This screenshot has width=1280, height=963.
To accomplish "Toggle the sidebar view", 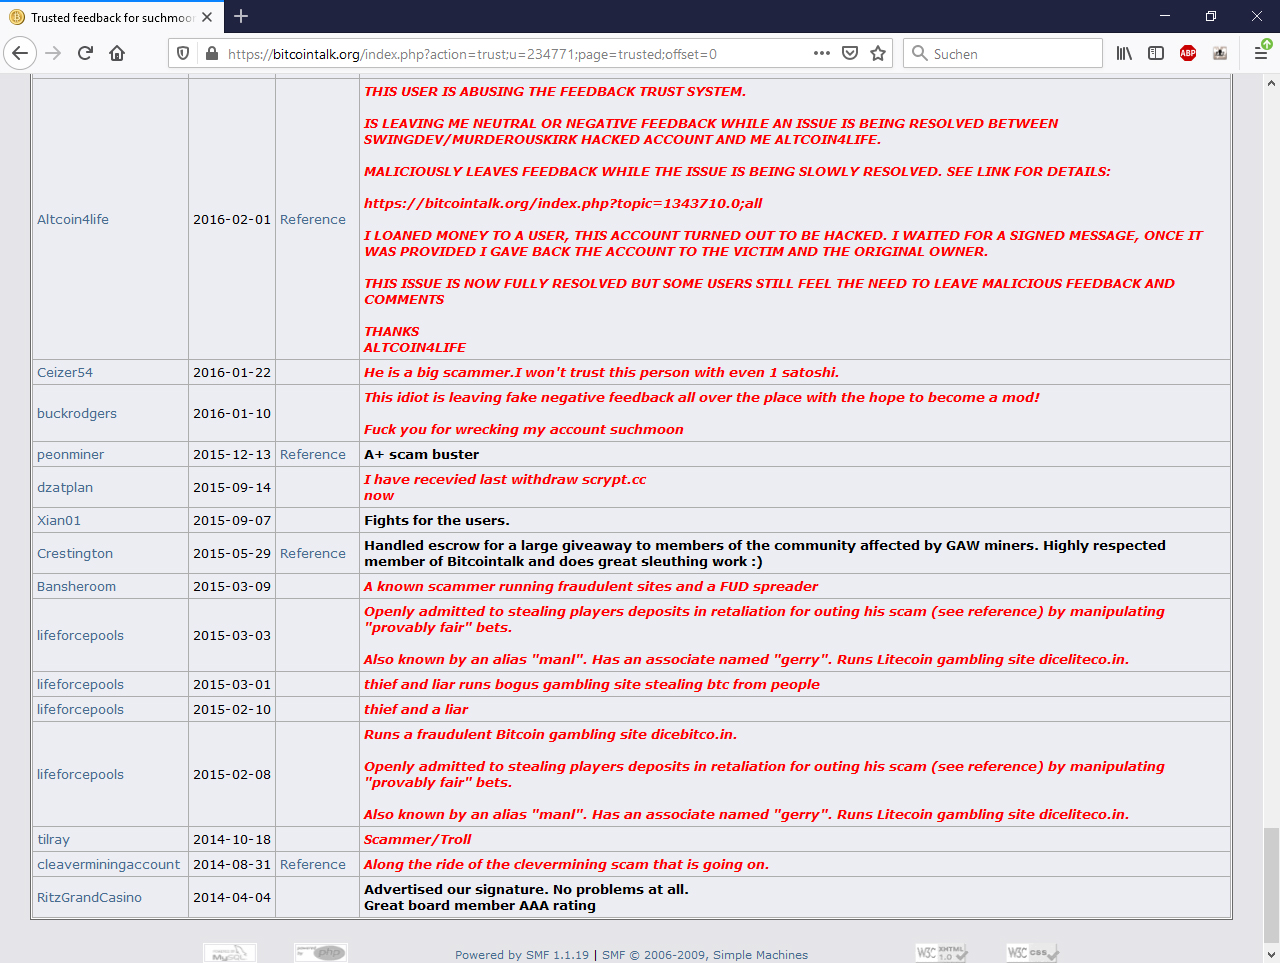I will coord(1156,53).
